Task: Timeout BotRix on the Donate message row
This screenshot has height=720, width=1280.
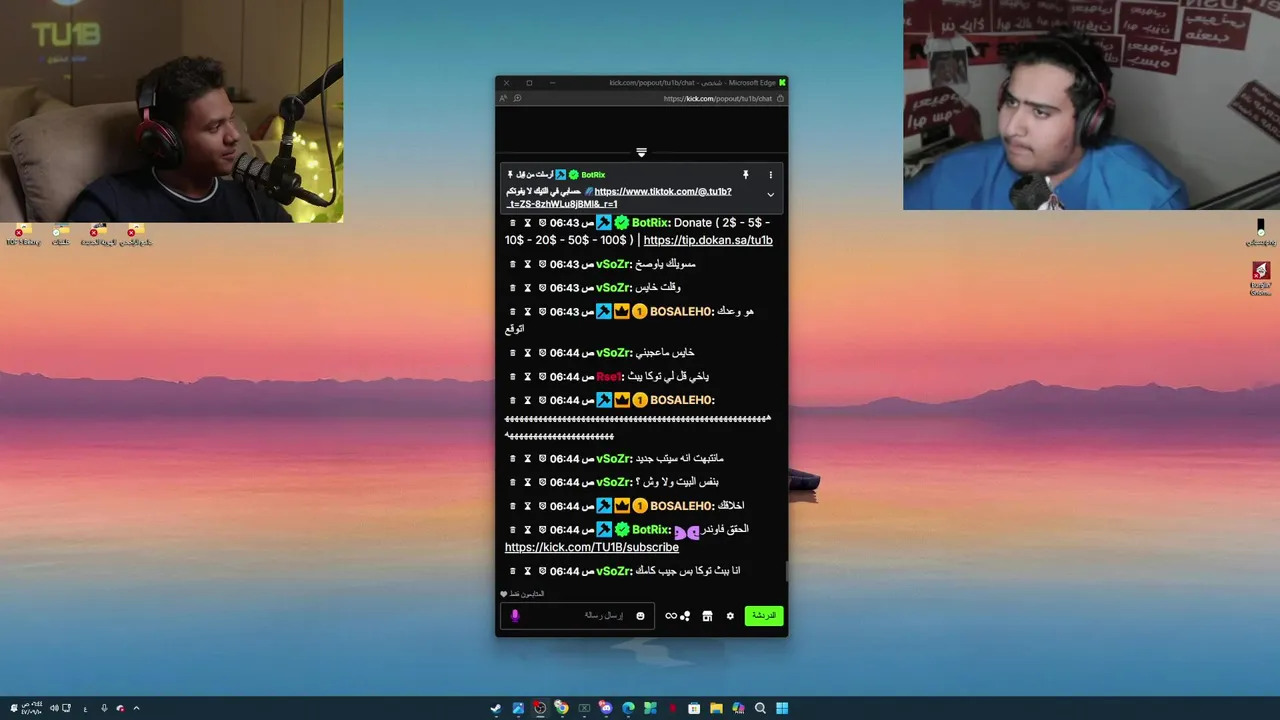Action: tap(528, 223)
